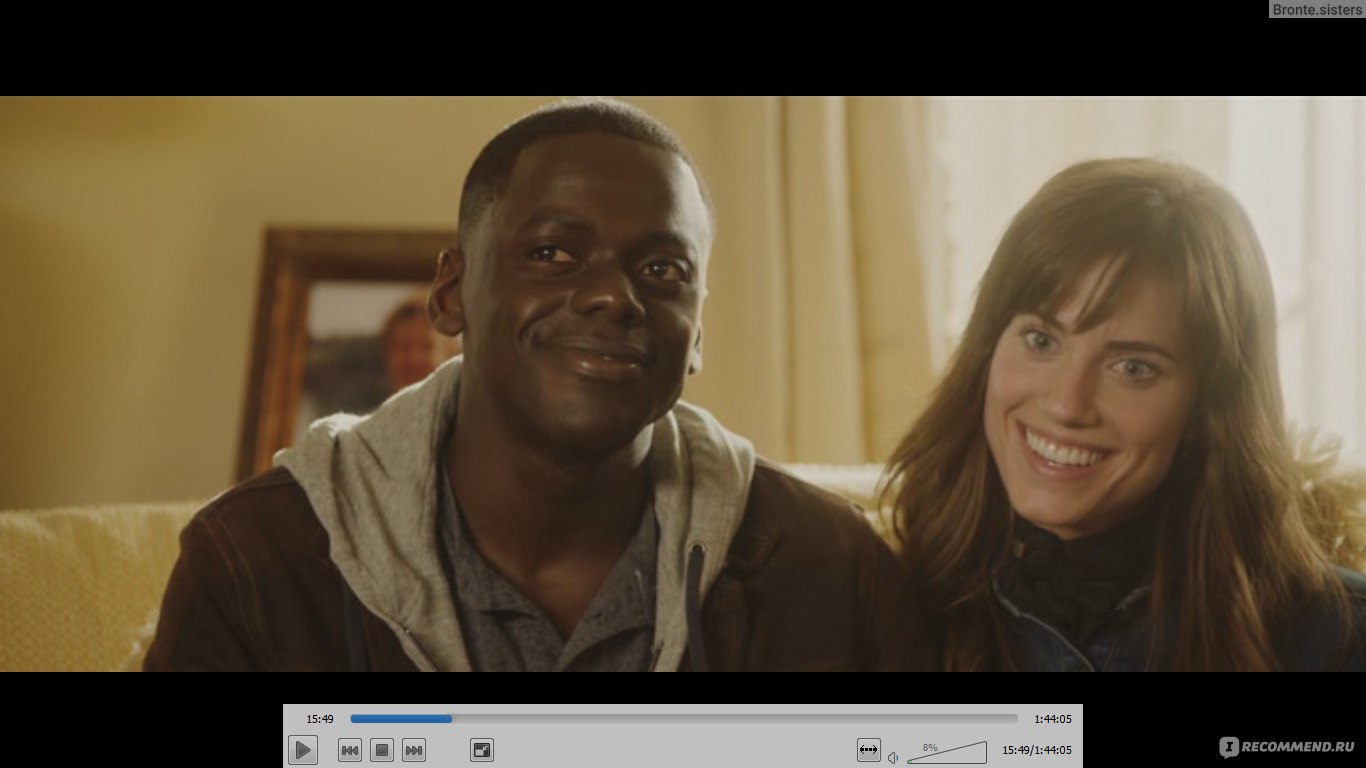Viewport: 1366px width, 768px height.
Task: Adjust the 8% volume slider
Action: pyautogui.click(x=946, y=753)
